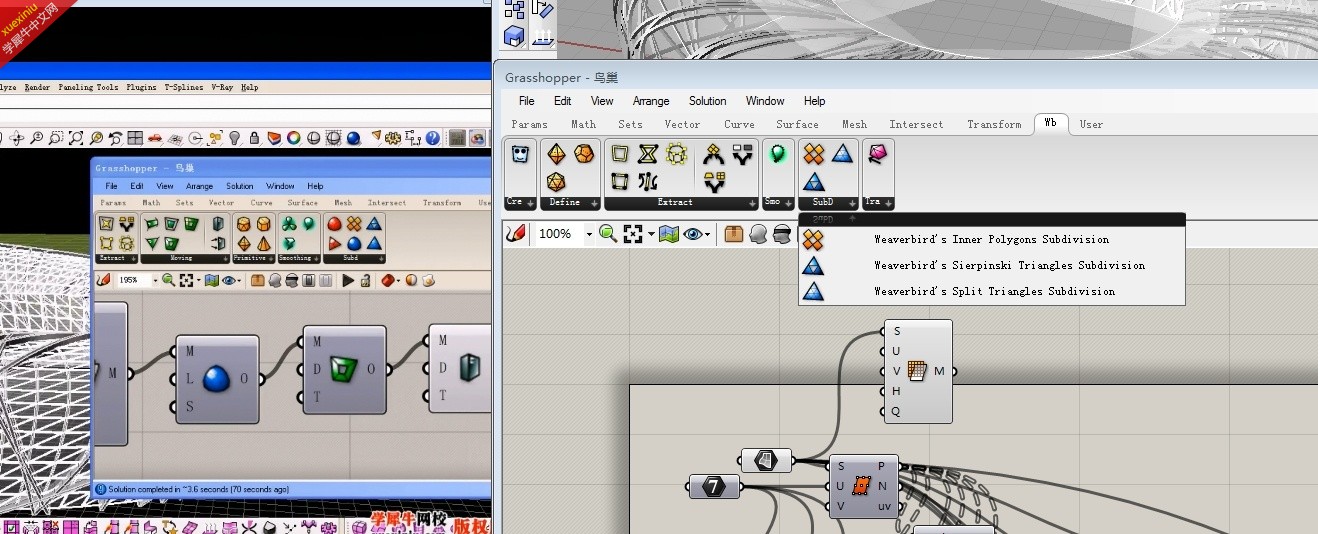Open the V-Ray menu in Rhino window
This screenshot has width=1318, height=534.
coord(222,88)
